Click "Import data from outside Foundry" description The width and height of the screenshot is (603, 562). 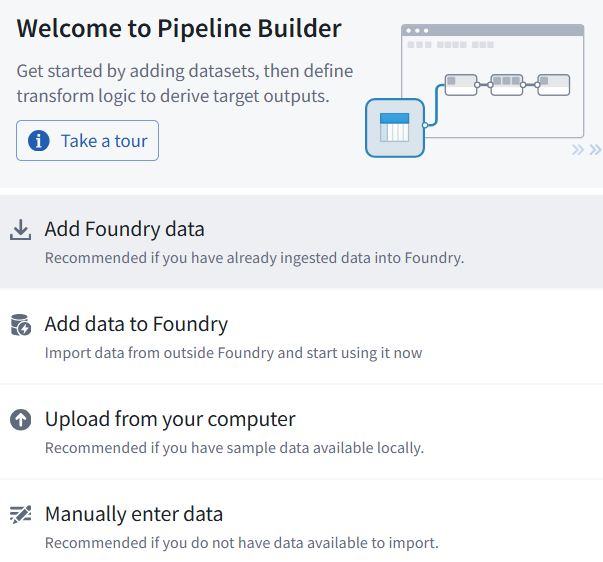(x=233, y=353)
